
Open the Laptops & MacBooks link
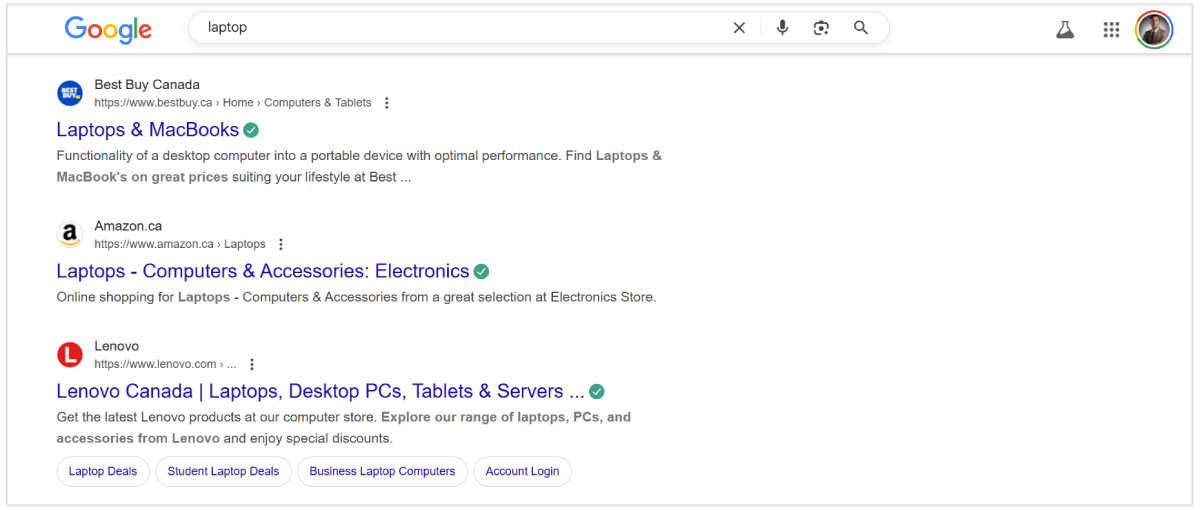point(148,130)
